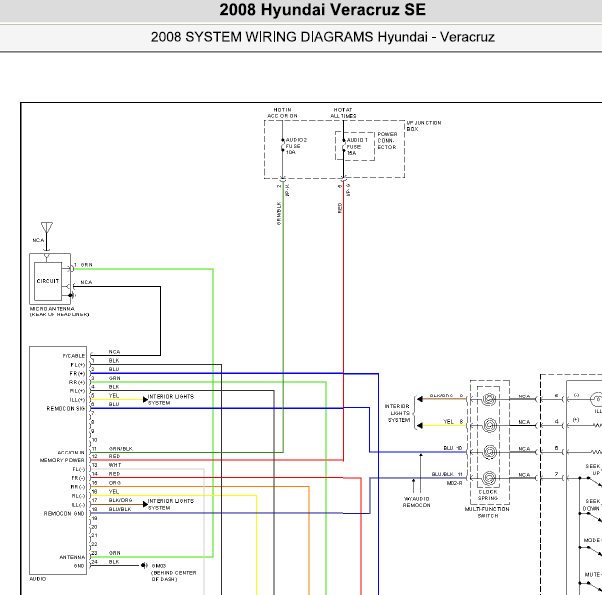Select the "BLU/BLK 11" wire label near the clock spring
The height and width of the screenshot is (595, 602).
point(447,474)
